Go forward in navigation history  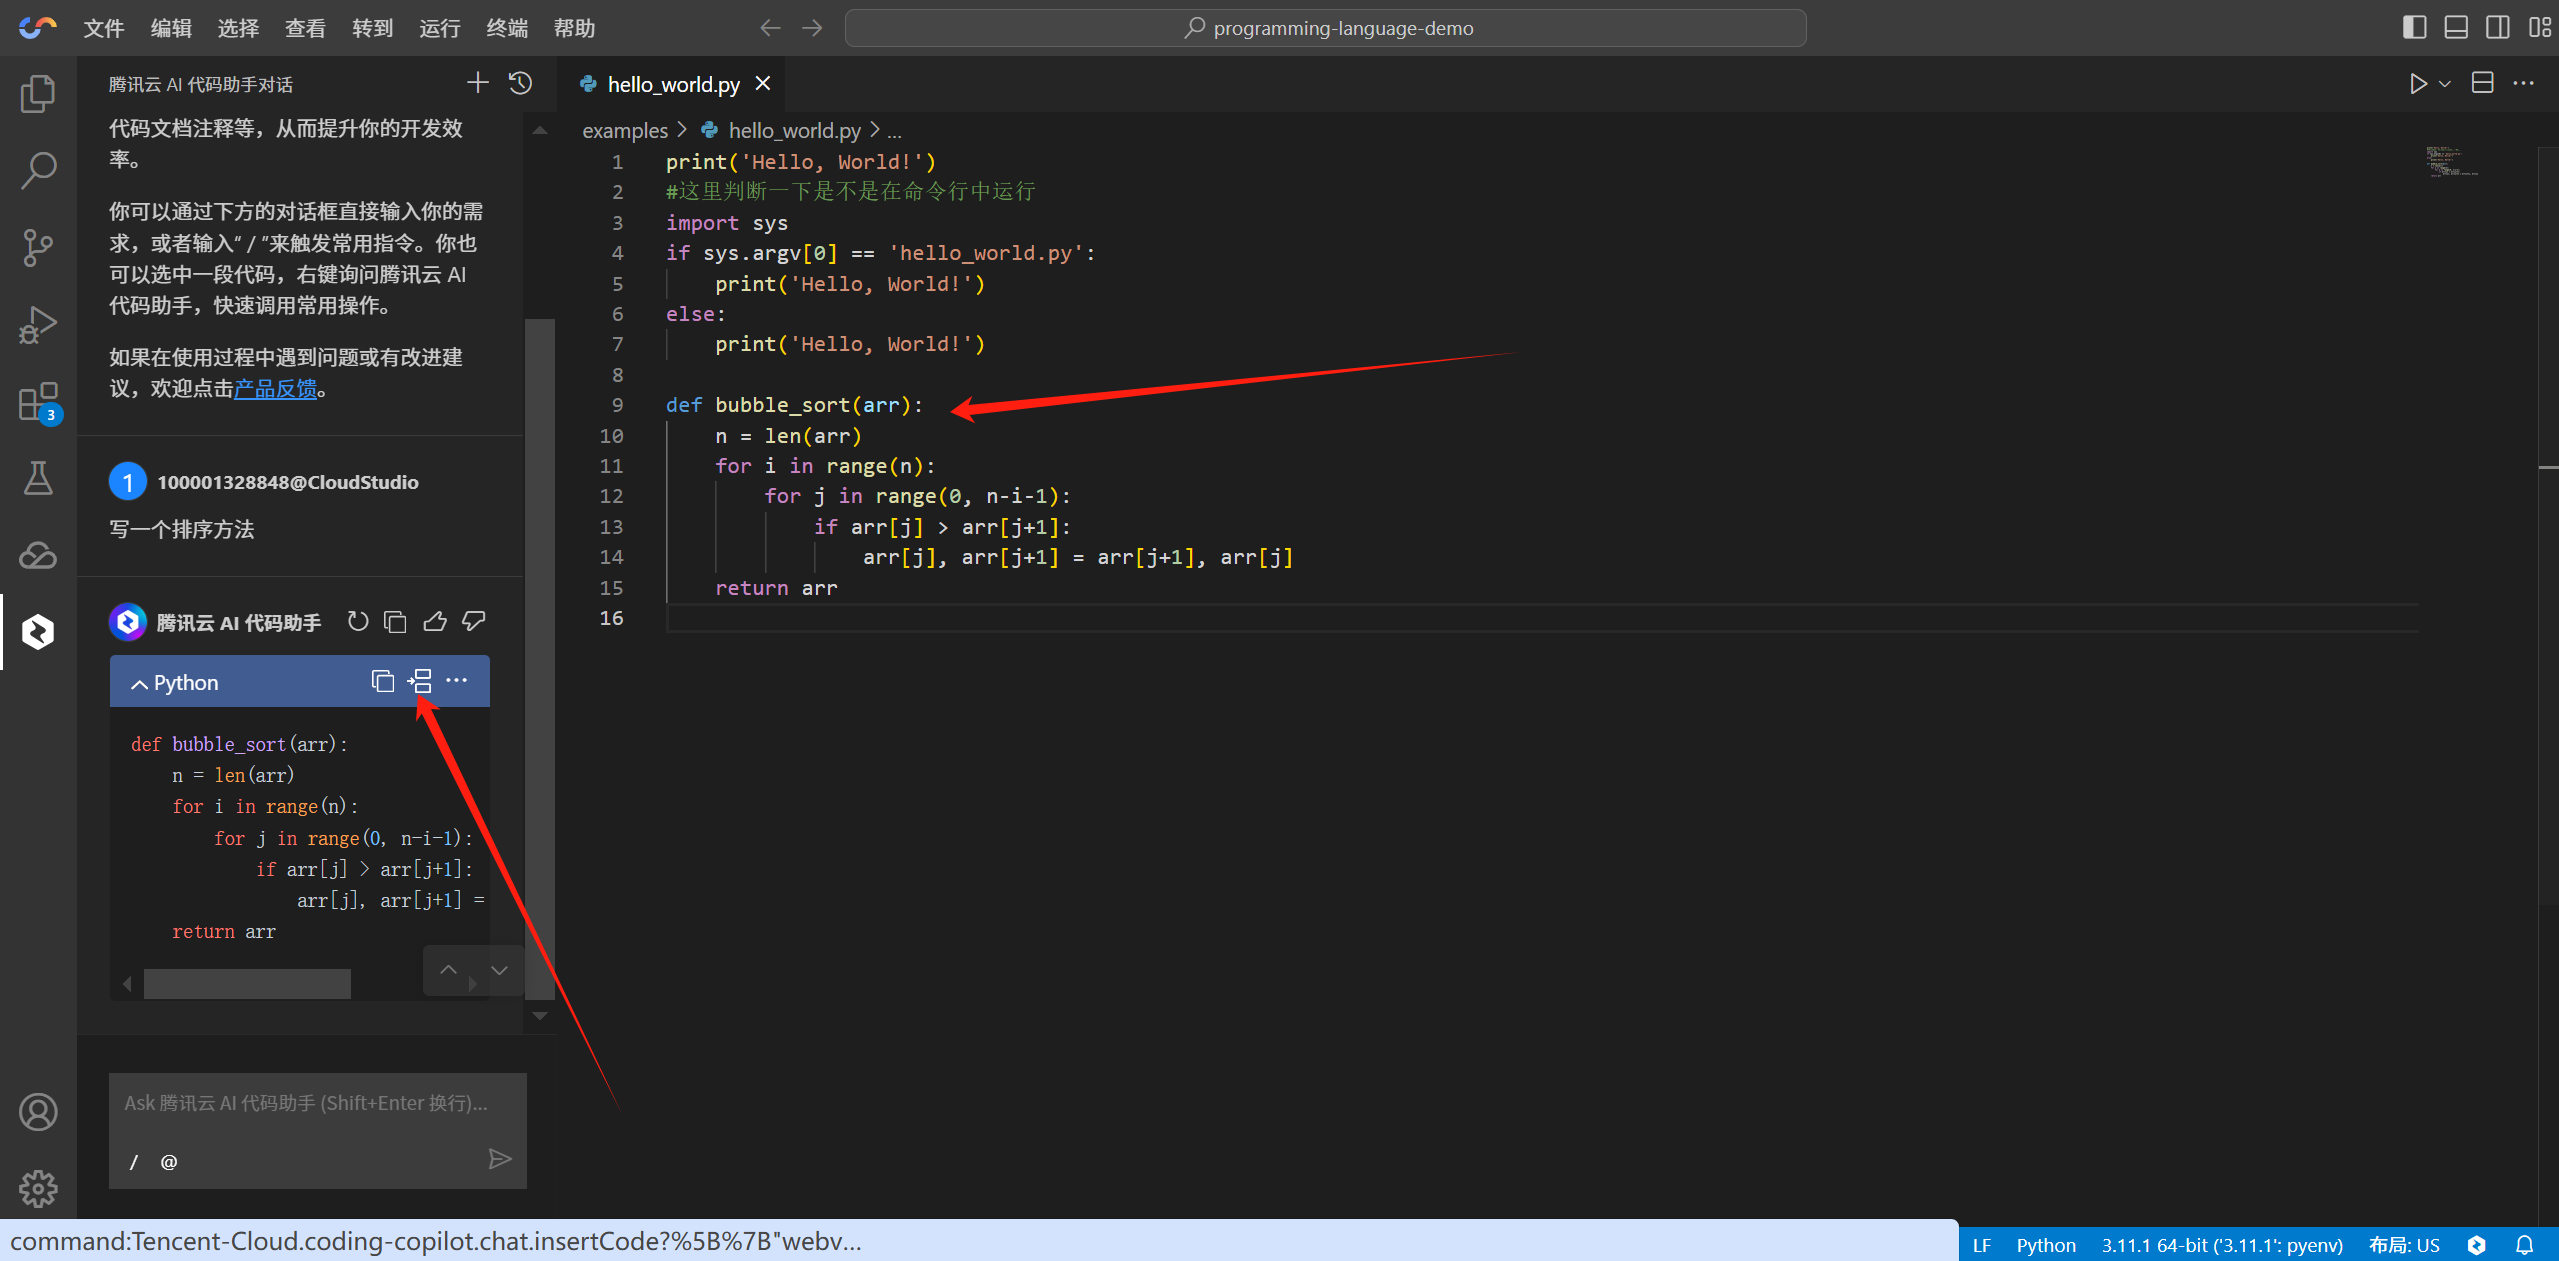tap(812, 28)
